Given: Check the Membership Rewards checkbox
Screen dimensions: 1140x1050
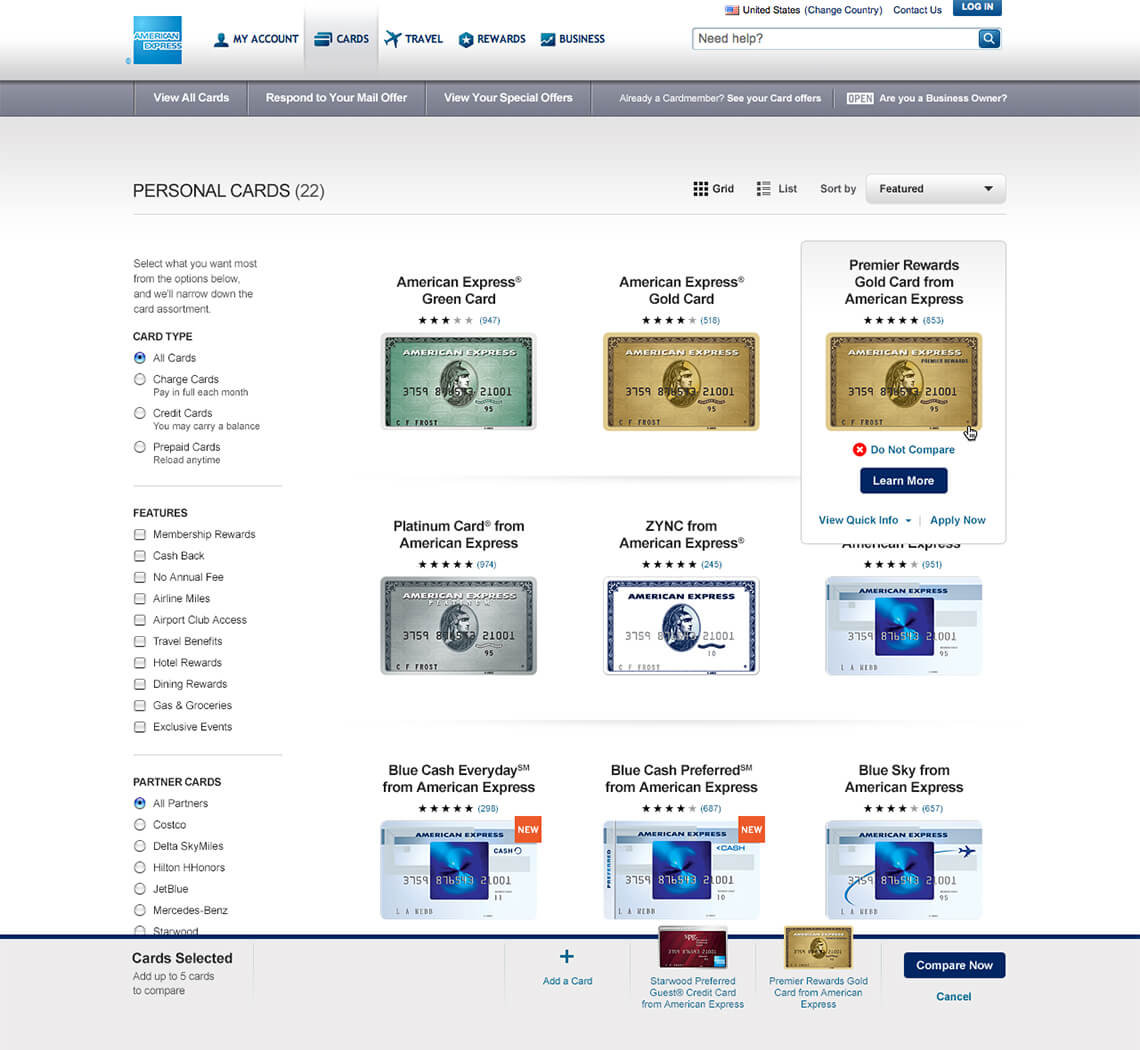Looking at the screenshot, I should point(140,534).
